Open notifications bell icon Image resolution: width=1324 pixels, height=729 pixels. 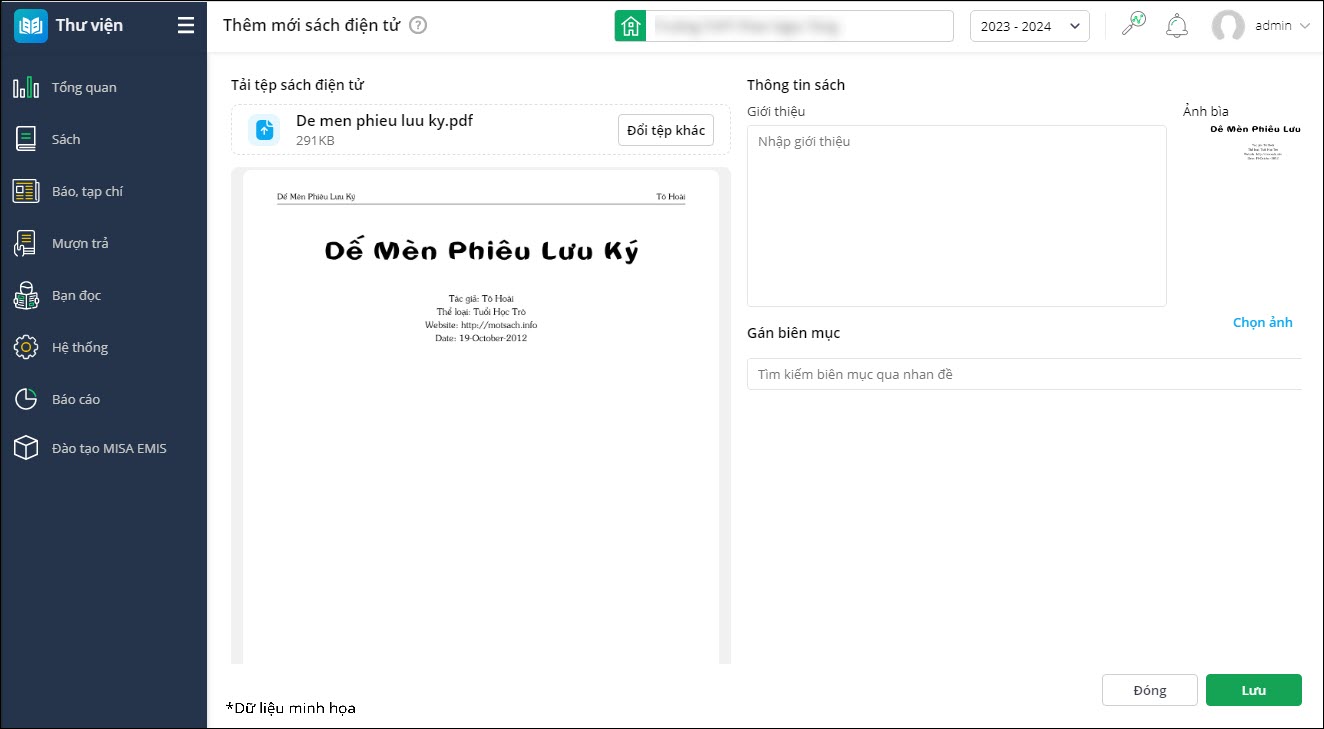click(1177, 26)
